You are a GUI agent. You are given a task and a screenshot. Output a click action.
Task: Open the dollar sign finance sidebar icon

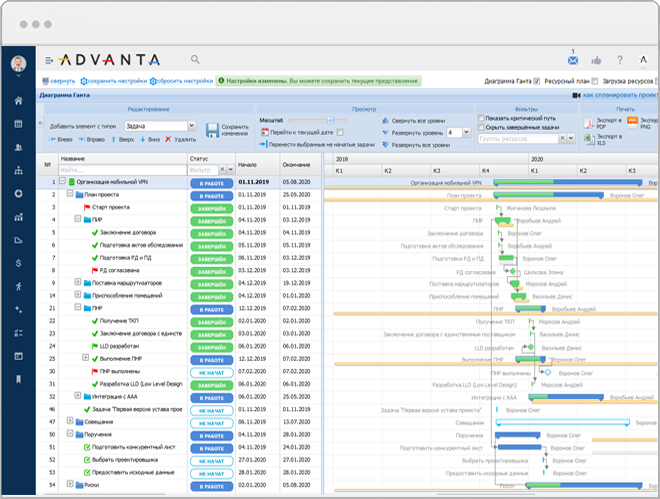point(18,263)
